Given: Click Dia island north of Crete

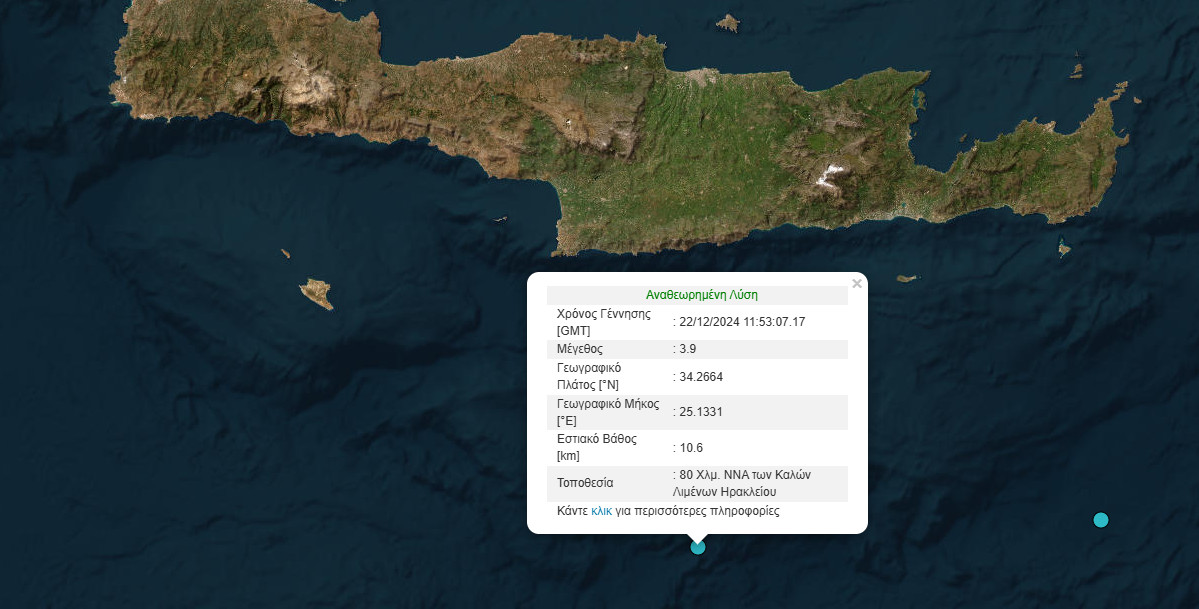Looking at the screenshot, I should coord(727,22).
